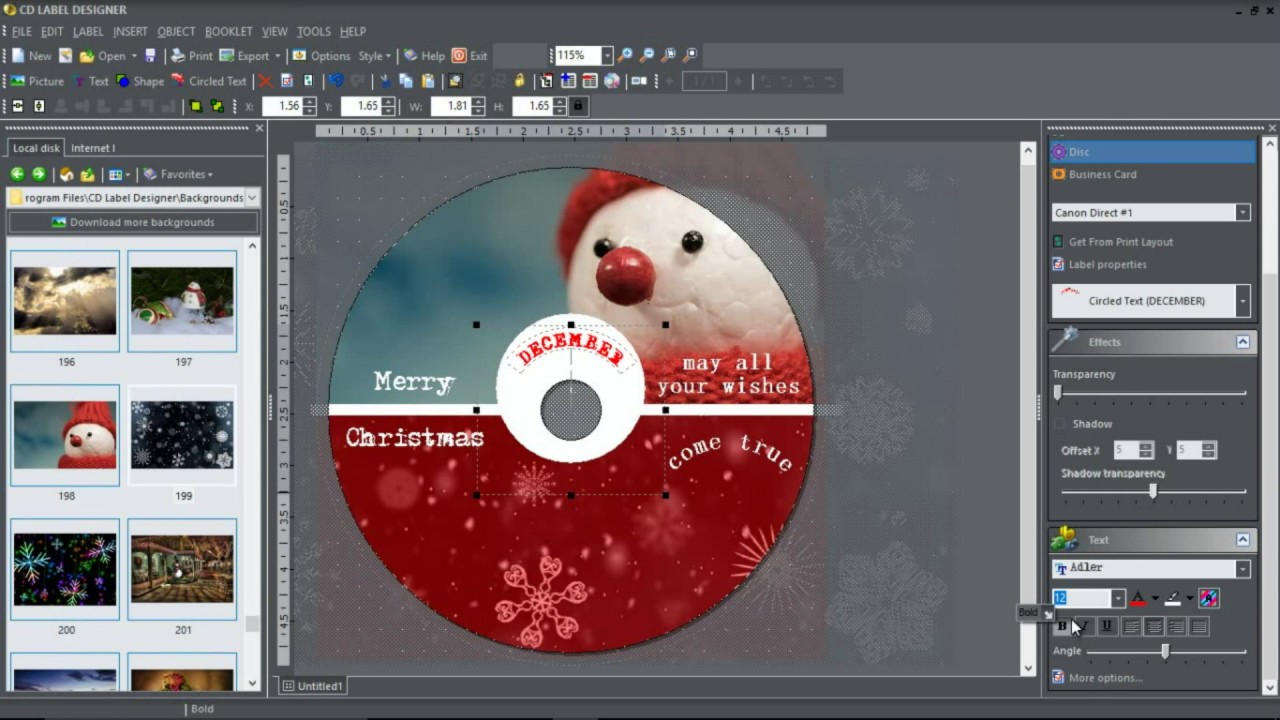Open the Backgrounds folder path dropdown
The image size is (1280, 720).
[x=252, y=198]
